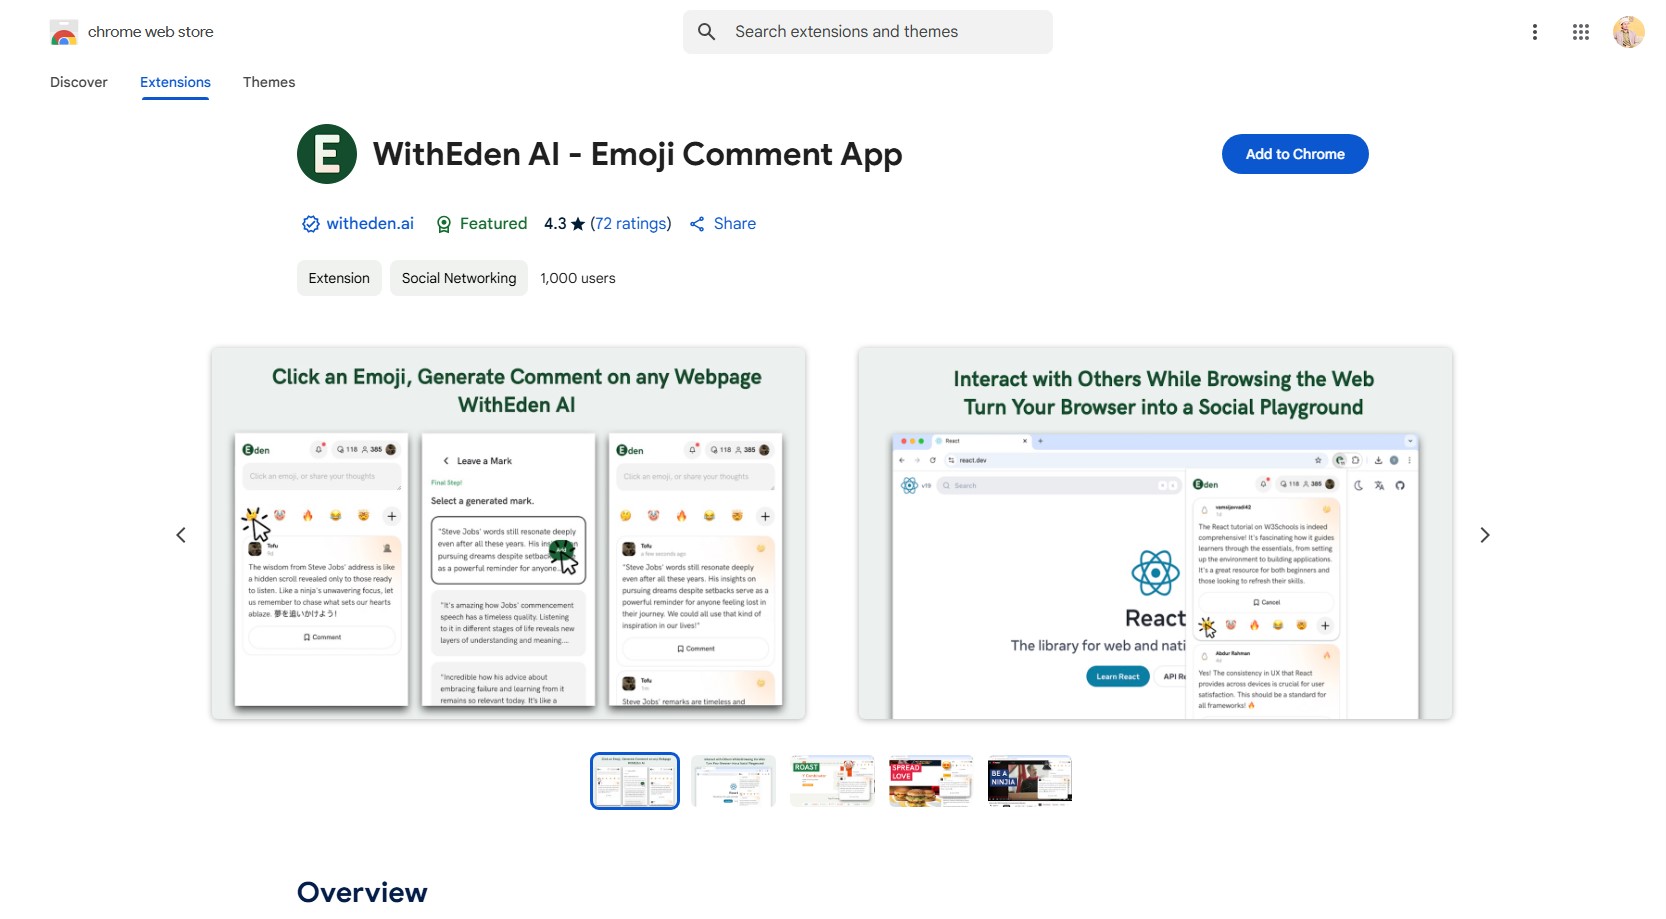
Task: Switch to the Discover tab
Action: [79, 82]
